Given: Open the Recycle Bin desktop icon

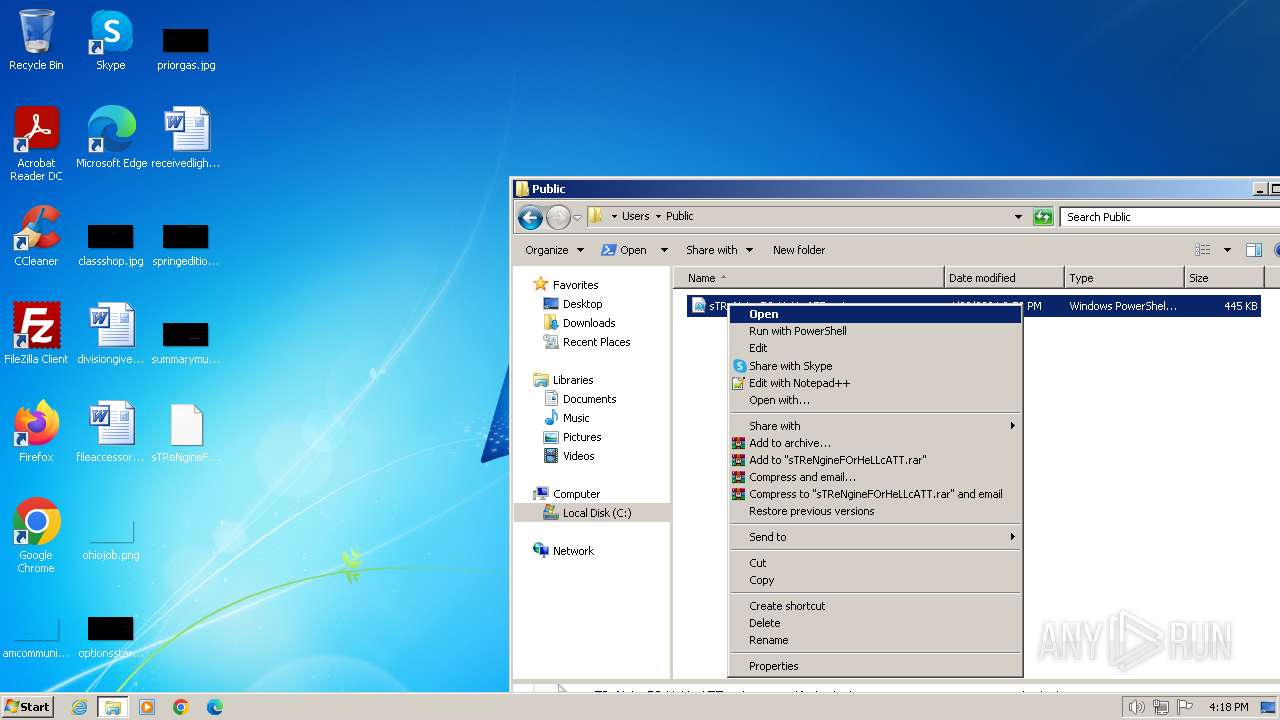Looking at the screenshot, I should tap(36, 40).
